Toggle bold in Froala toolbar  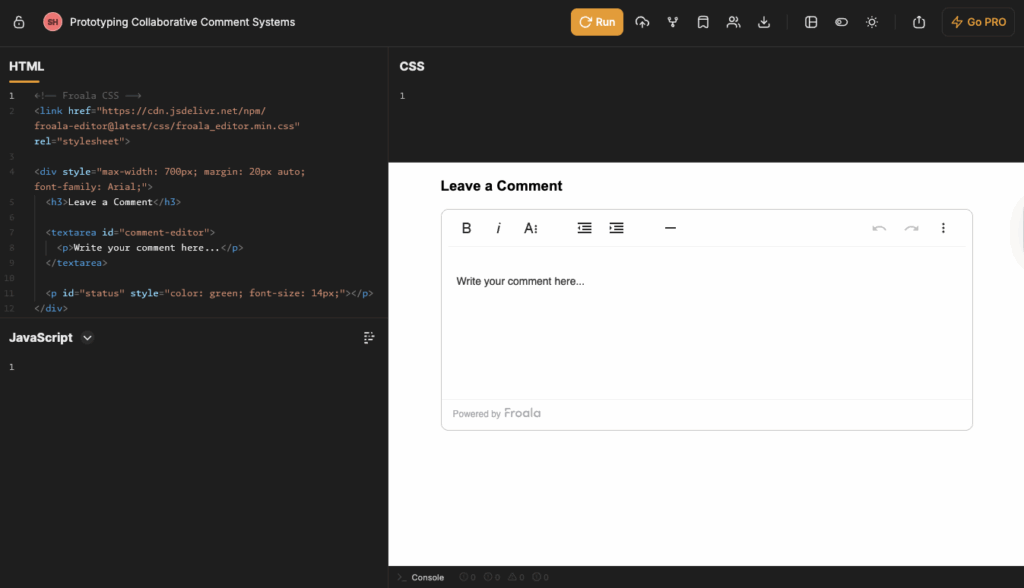(x=466, y=228)
